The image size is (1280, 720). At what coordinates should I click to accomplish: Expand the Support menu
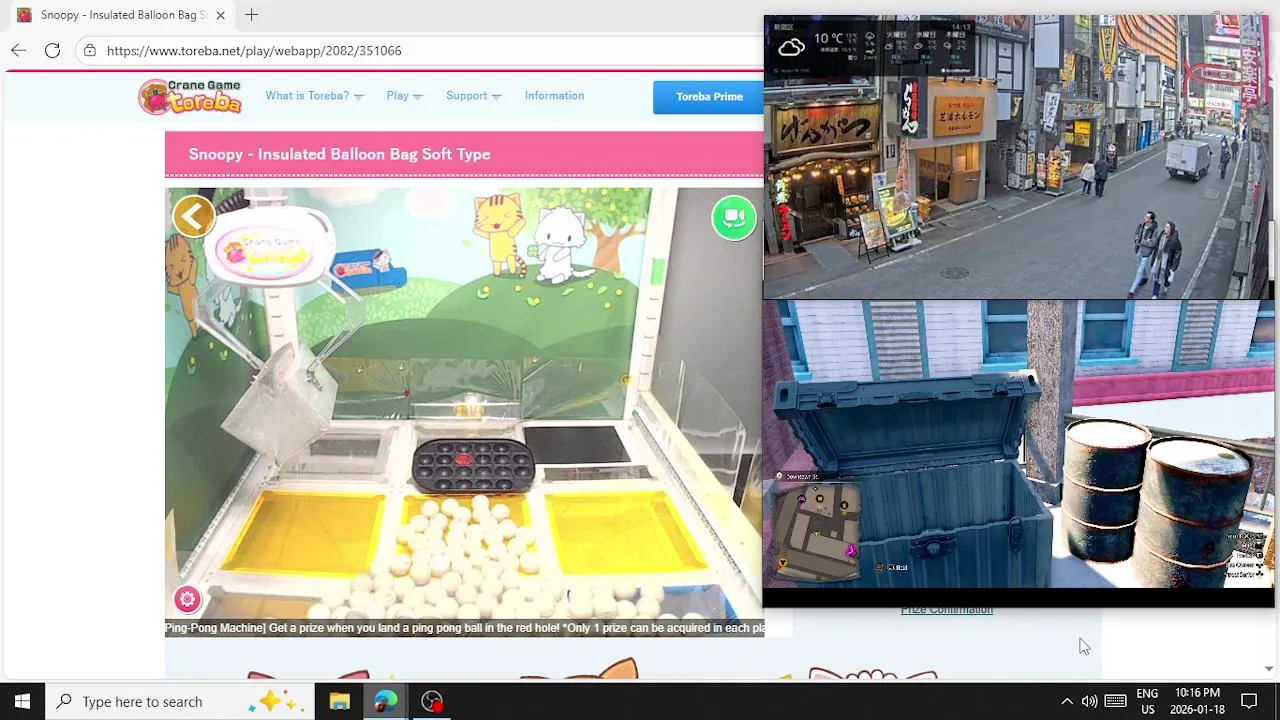(473, 96)
